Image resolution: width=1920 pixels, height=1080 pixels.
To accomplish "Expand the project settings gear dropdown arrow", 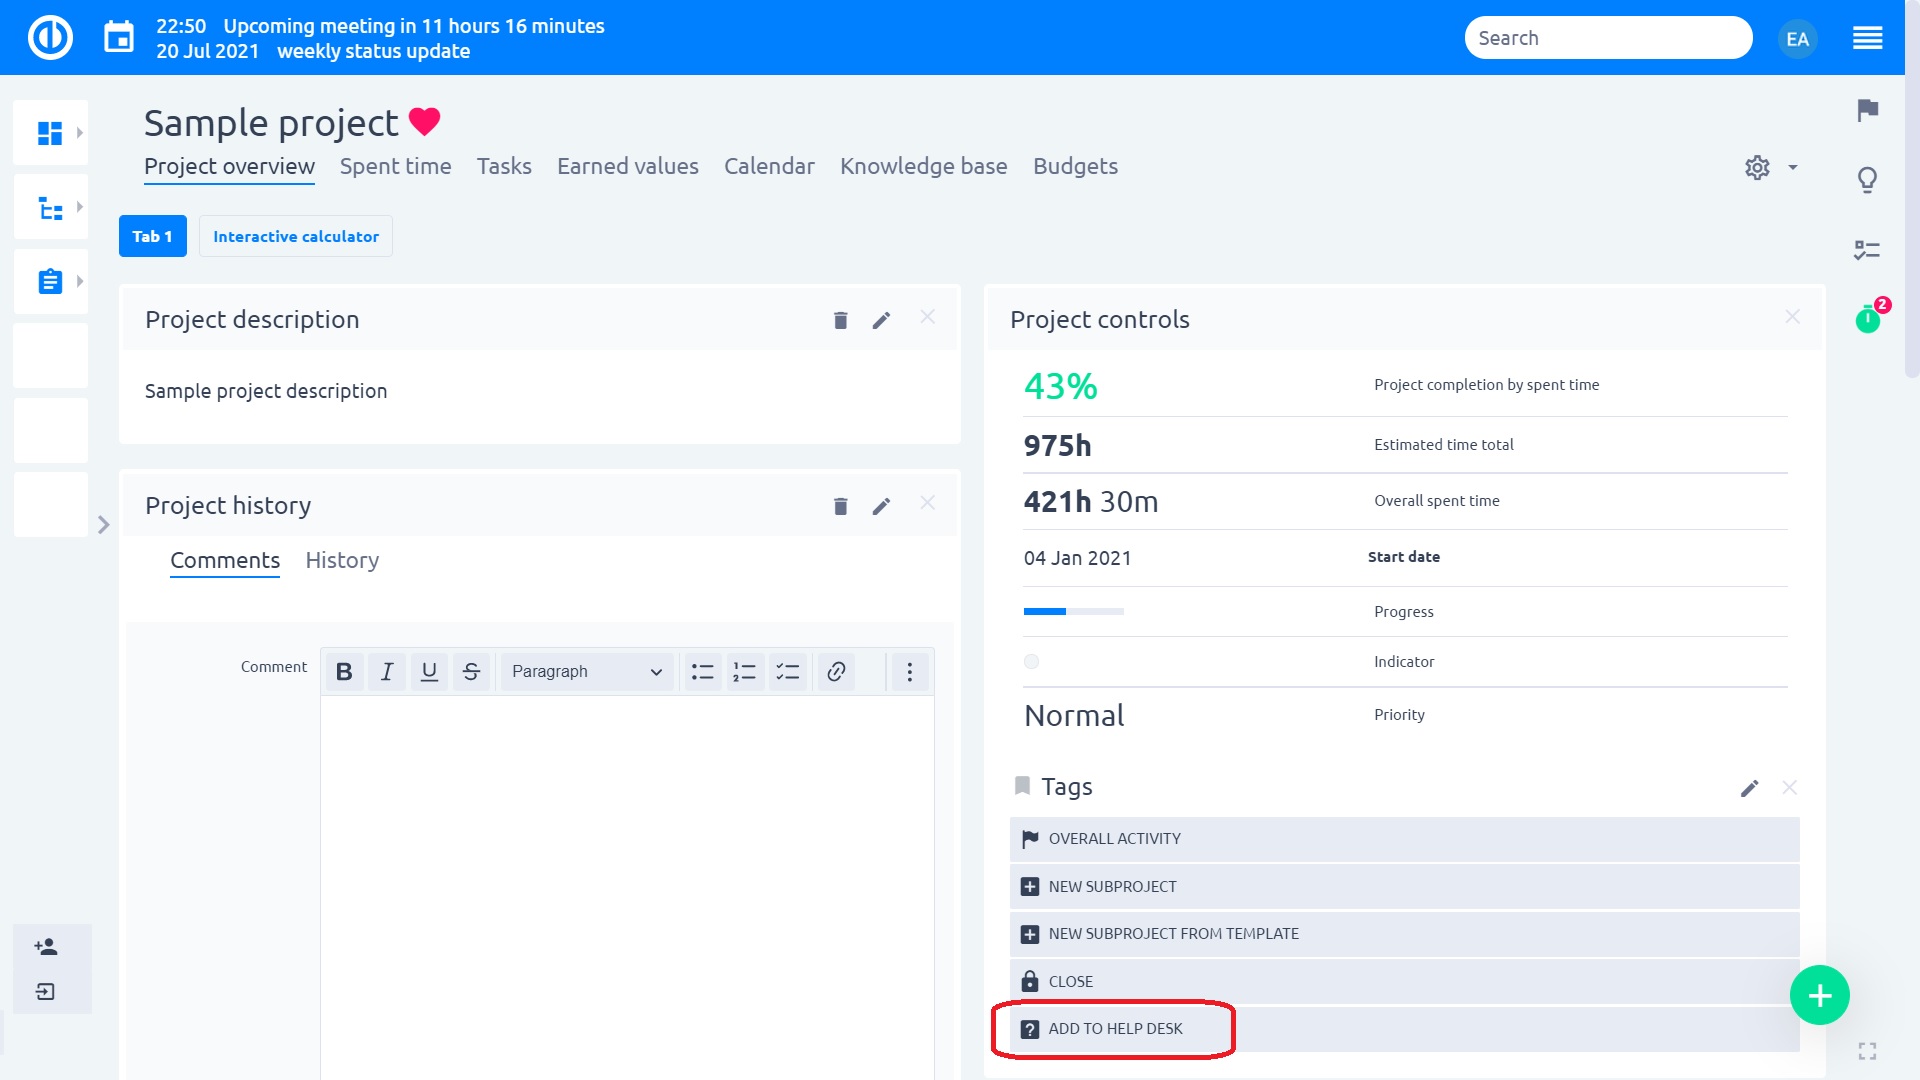I will click(1793, 167).
